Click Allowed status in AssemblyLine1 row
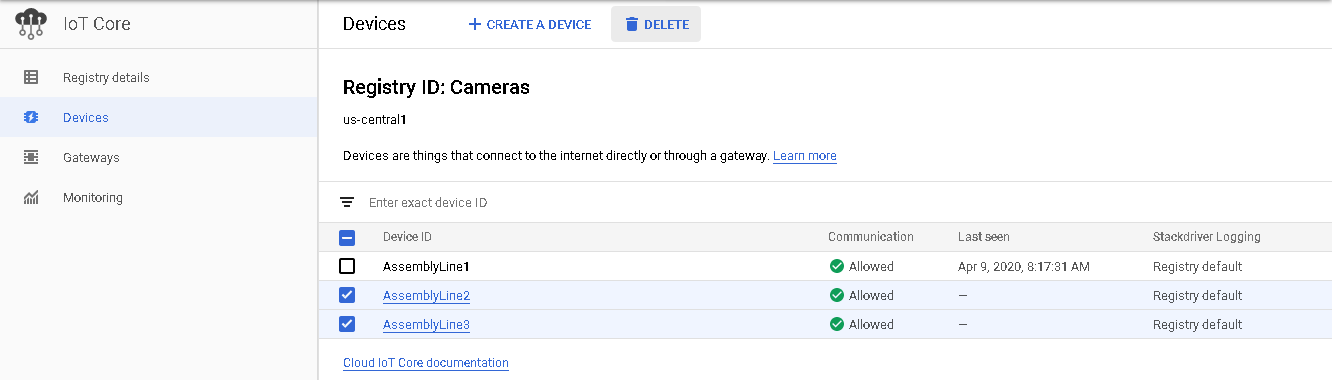The height and width of the screenshot is (380, 1332). coord(871,267)
